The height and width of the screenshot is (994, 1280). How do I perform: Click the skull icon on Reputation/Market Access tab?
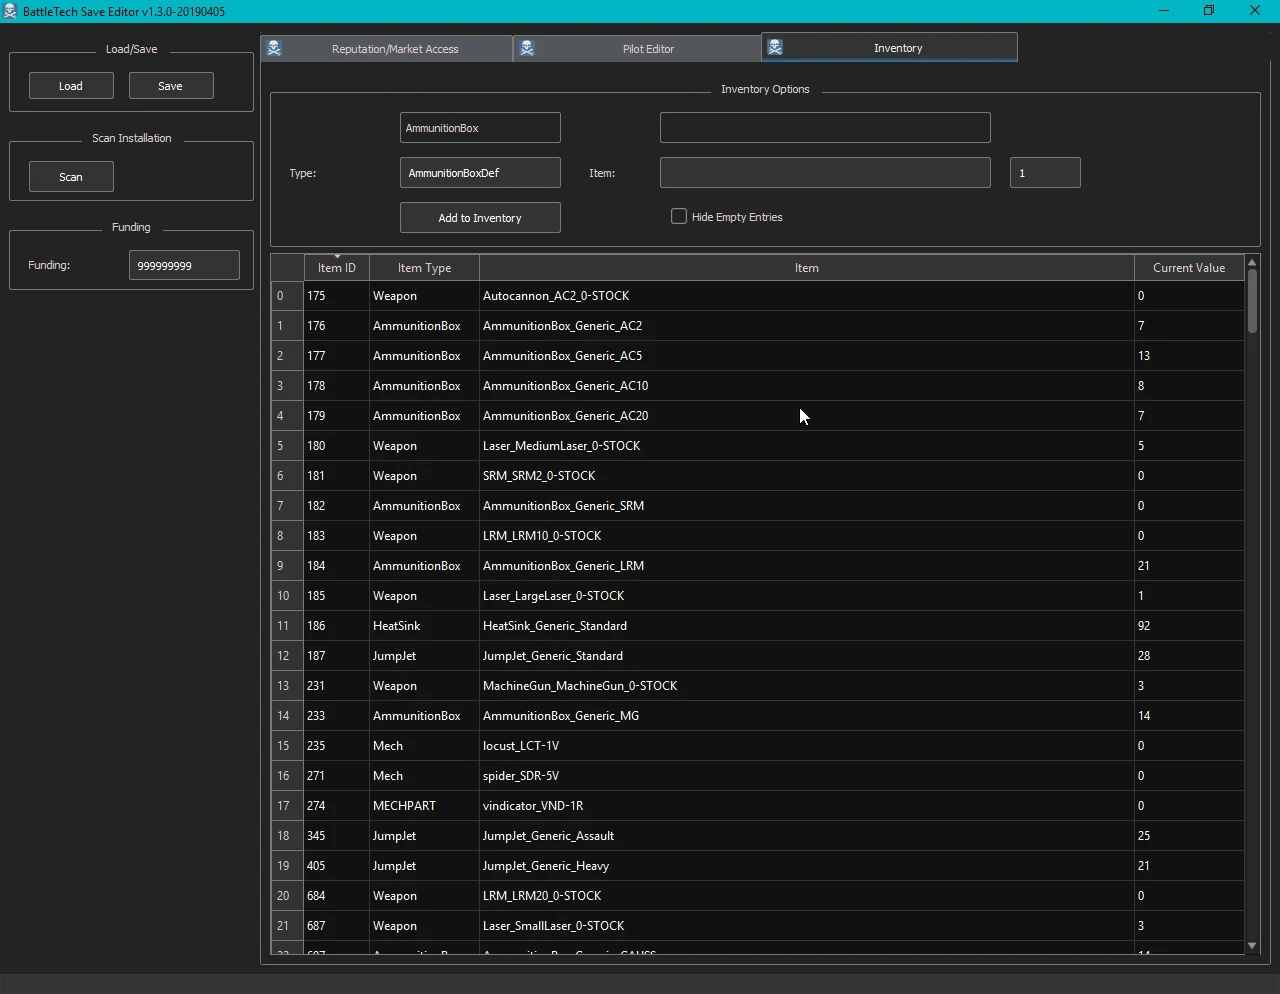(x=275, y=48)
